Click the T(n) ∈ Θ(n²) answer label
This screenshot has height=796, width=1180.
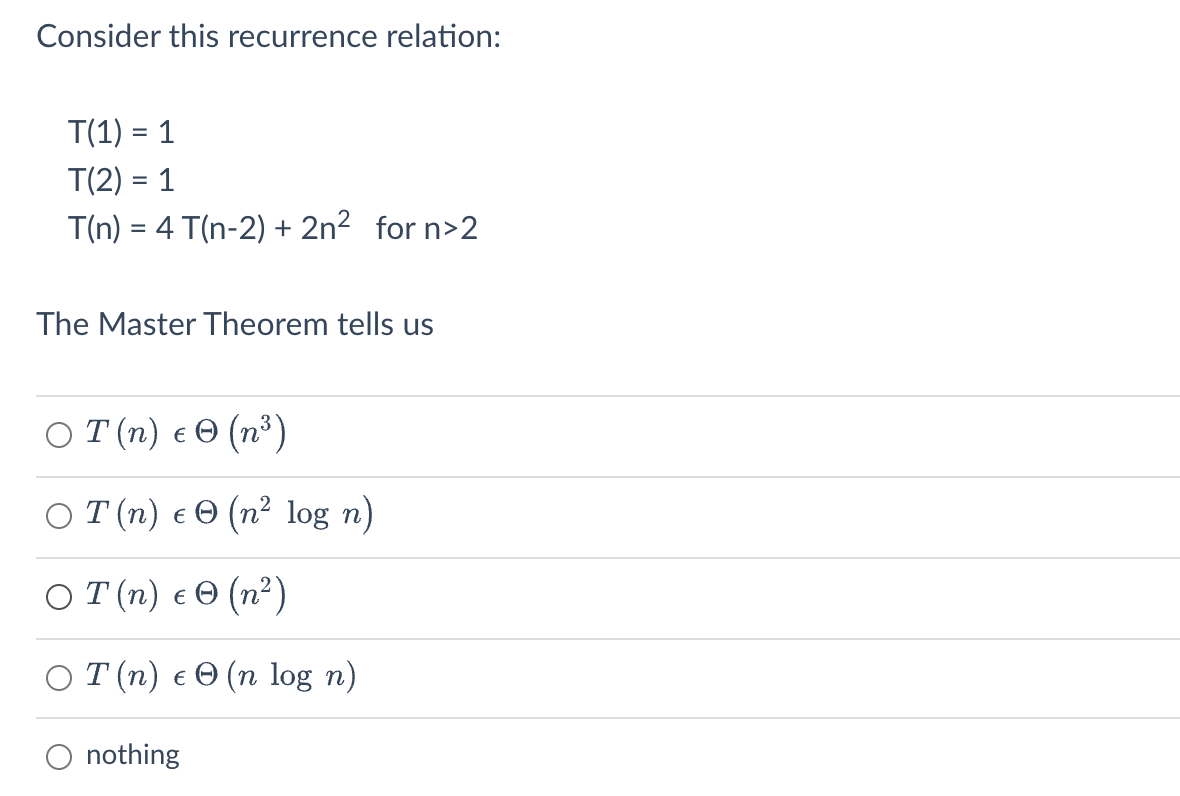[x=186, y=595]
